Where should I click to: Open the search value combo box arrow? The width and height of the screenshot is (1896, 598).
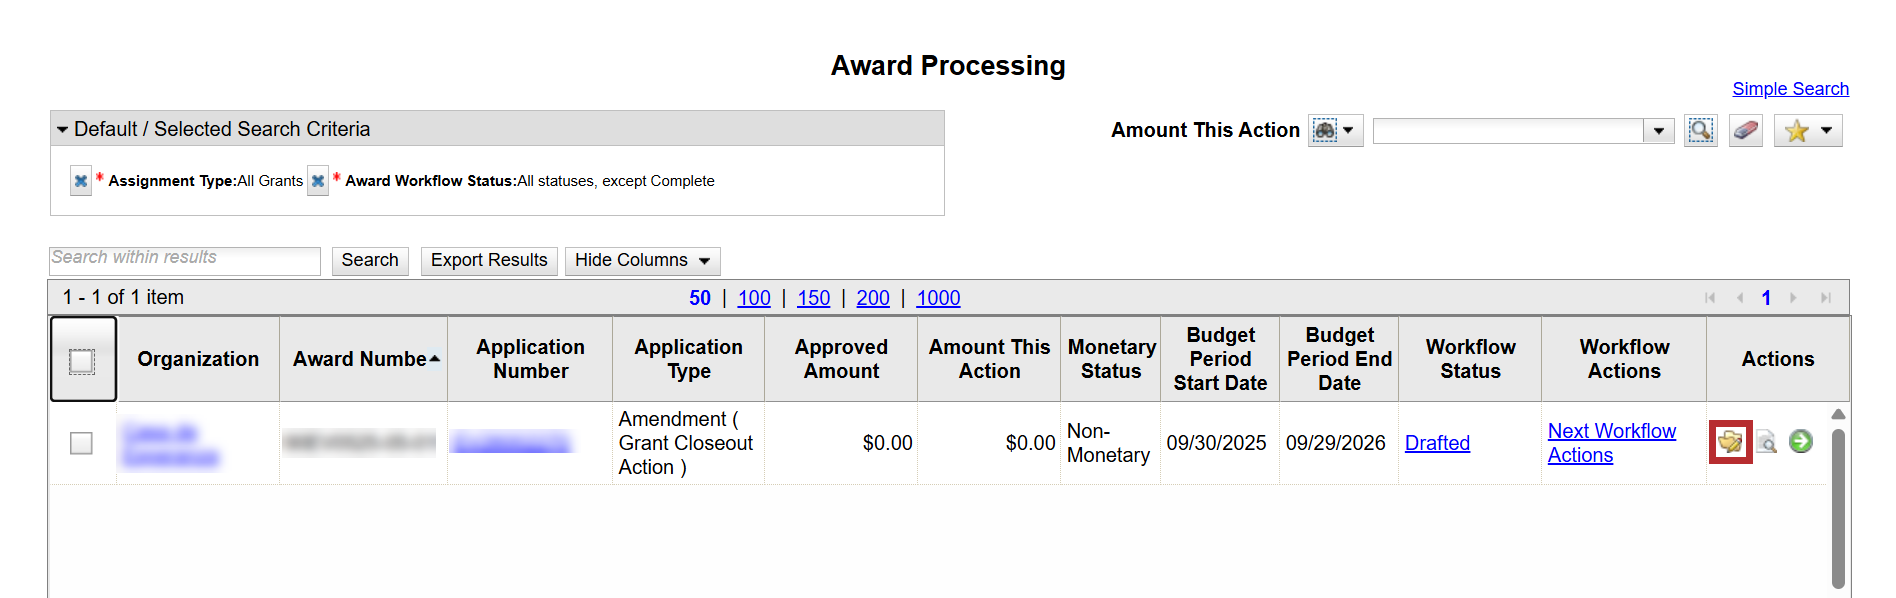tap(1659, 131)
